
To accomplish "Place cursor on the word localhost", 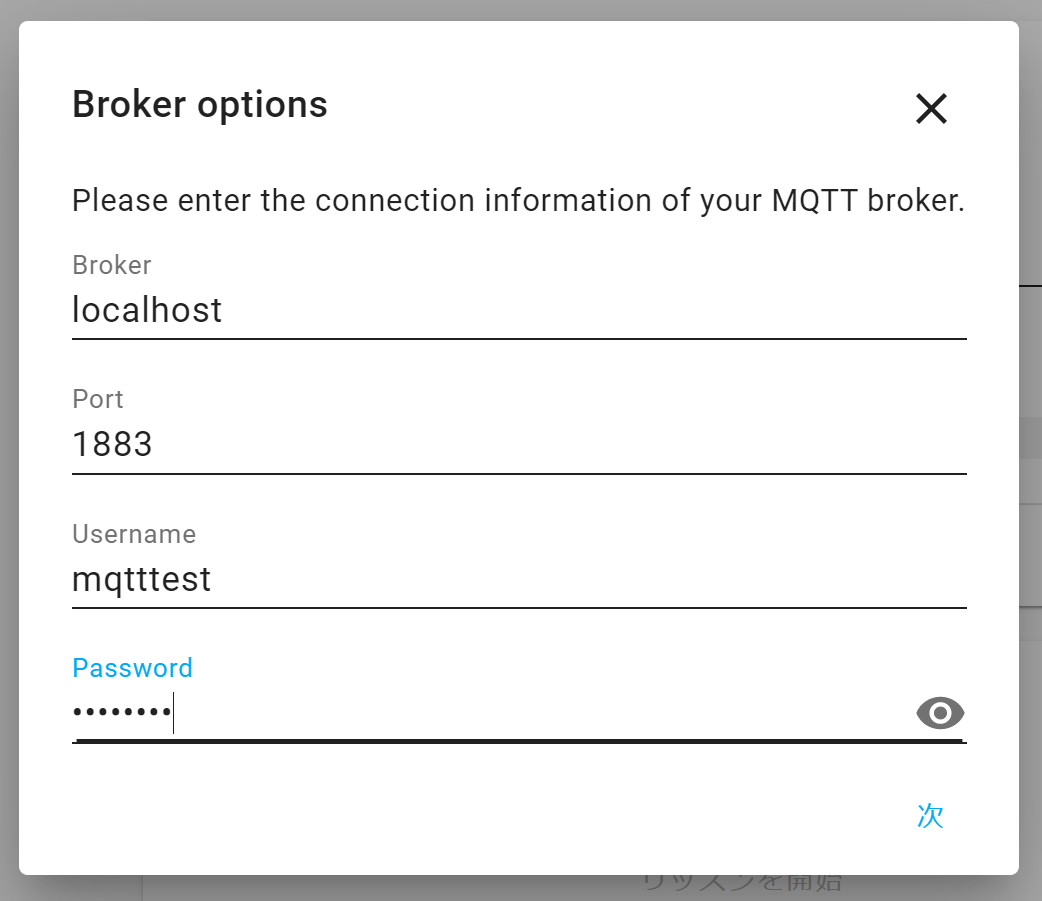I will [147, 310].
